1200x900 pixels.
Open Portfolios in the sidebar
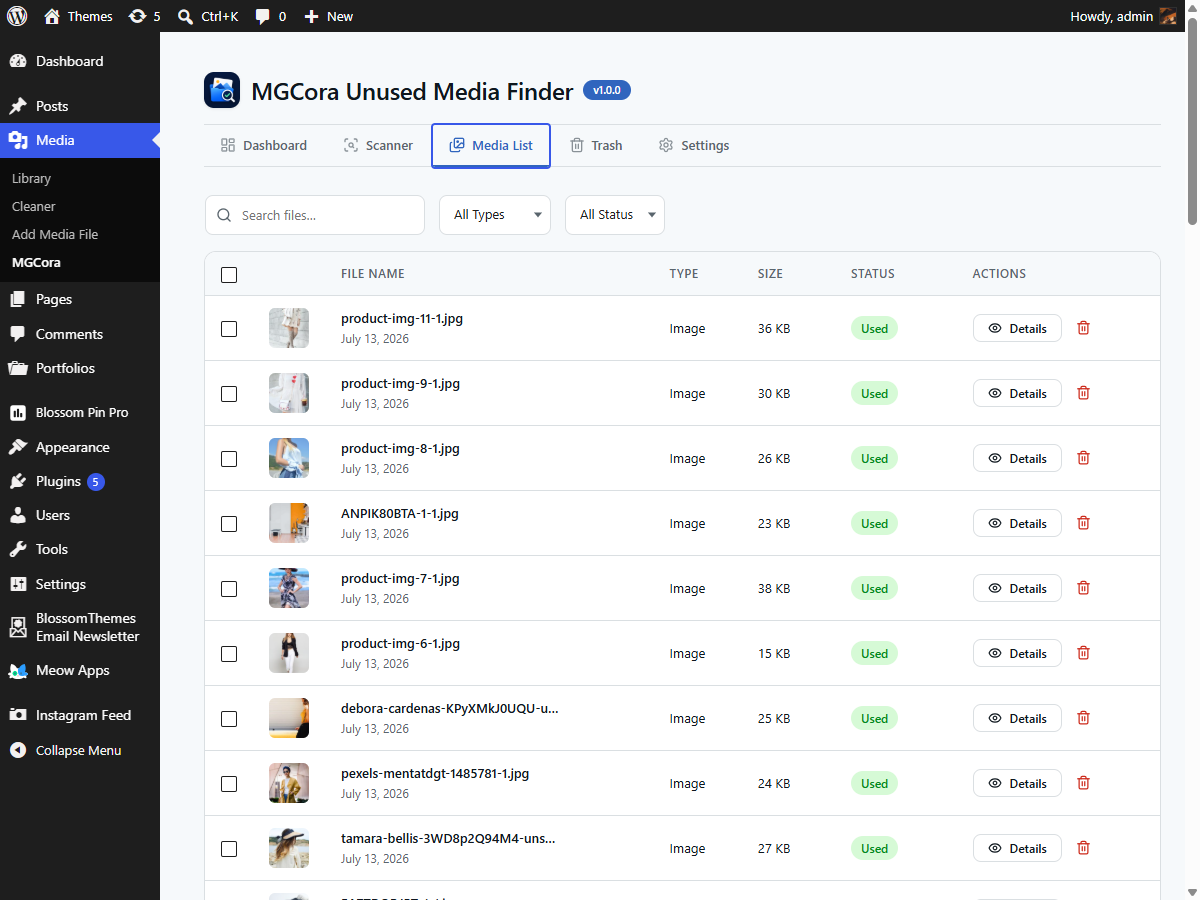pyautogui.click(x=80, y=368)
